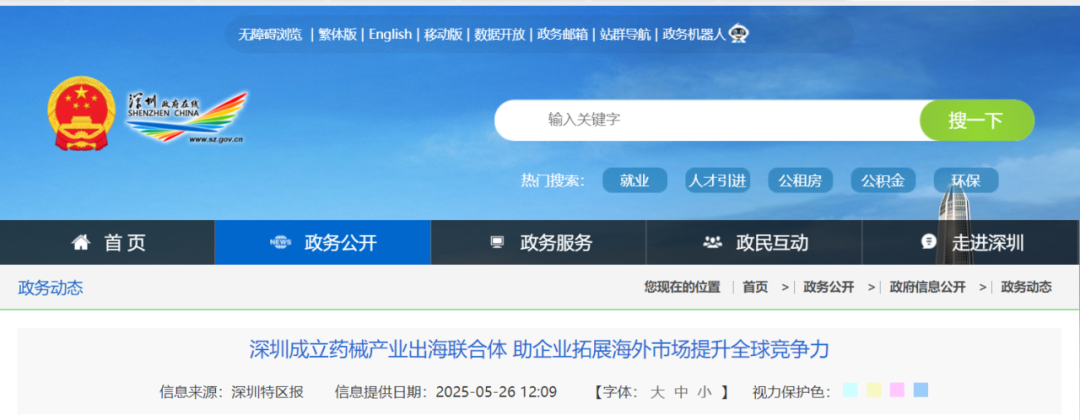
Task: Open the 移动版 mobile version link
Action: [x=443, y=34]
